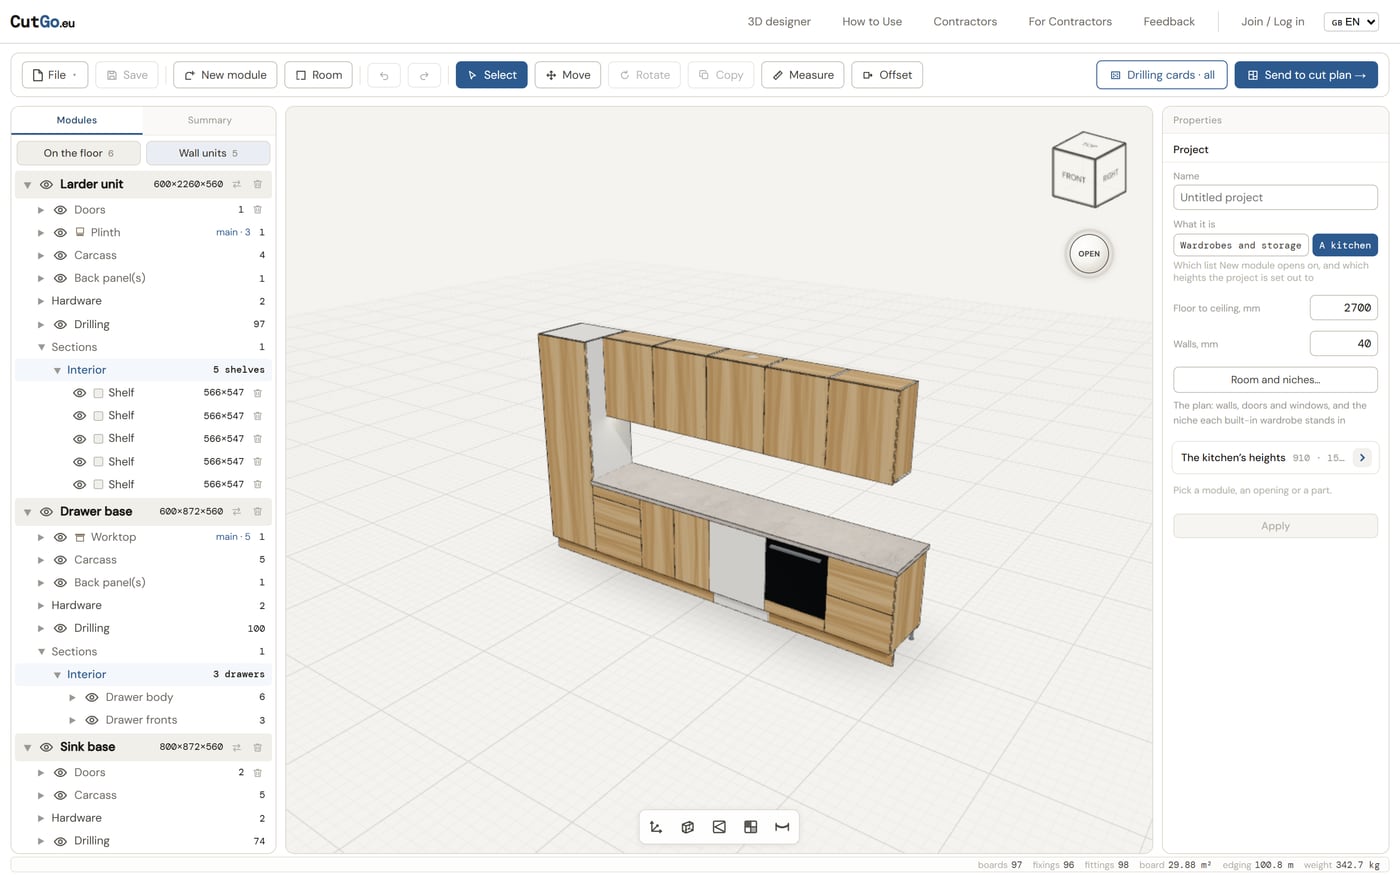Screen dimensions: 1400x875
Task: Click the swap arrows icon on Drawer base
Action: coord(237,511)
